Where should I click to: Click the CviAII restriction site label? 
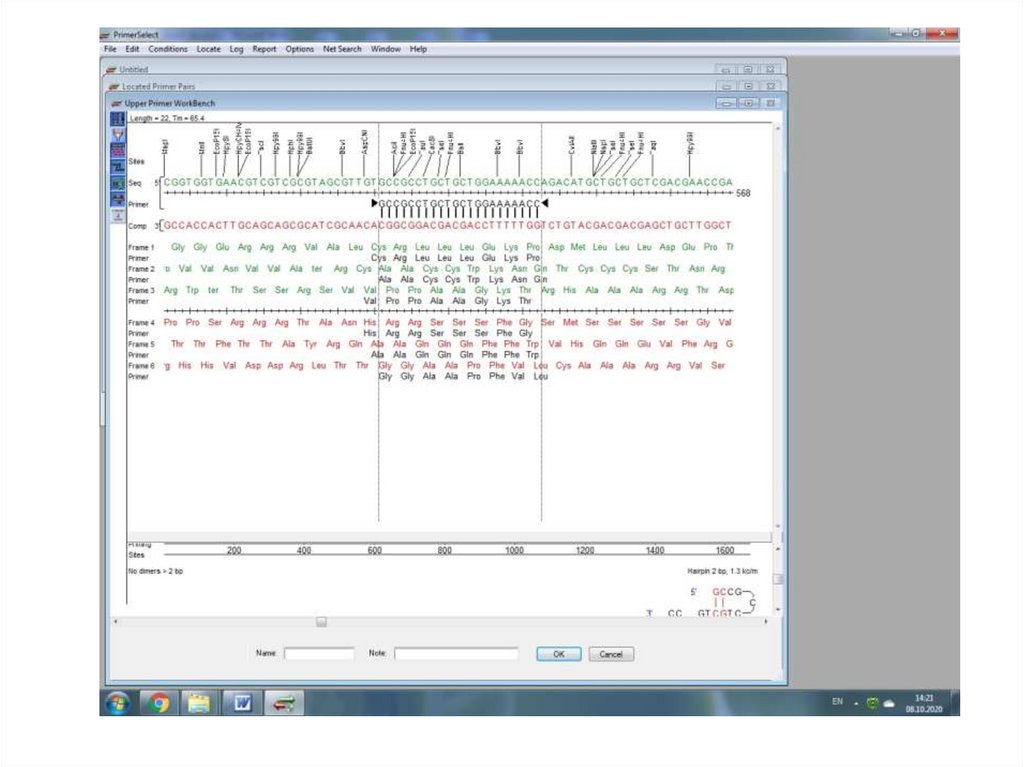tap(571, 144)
